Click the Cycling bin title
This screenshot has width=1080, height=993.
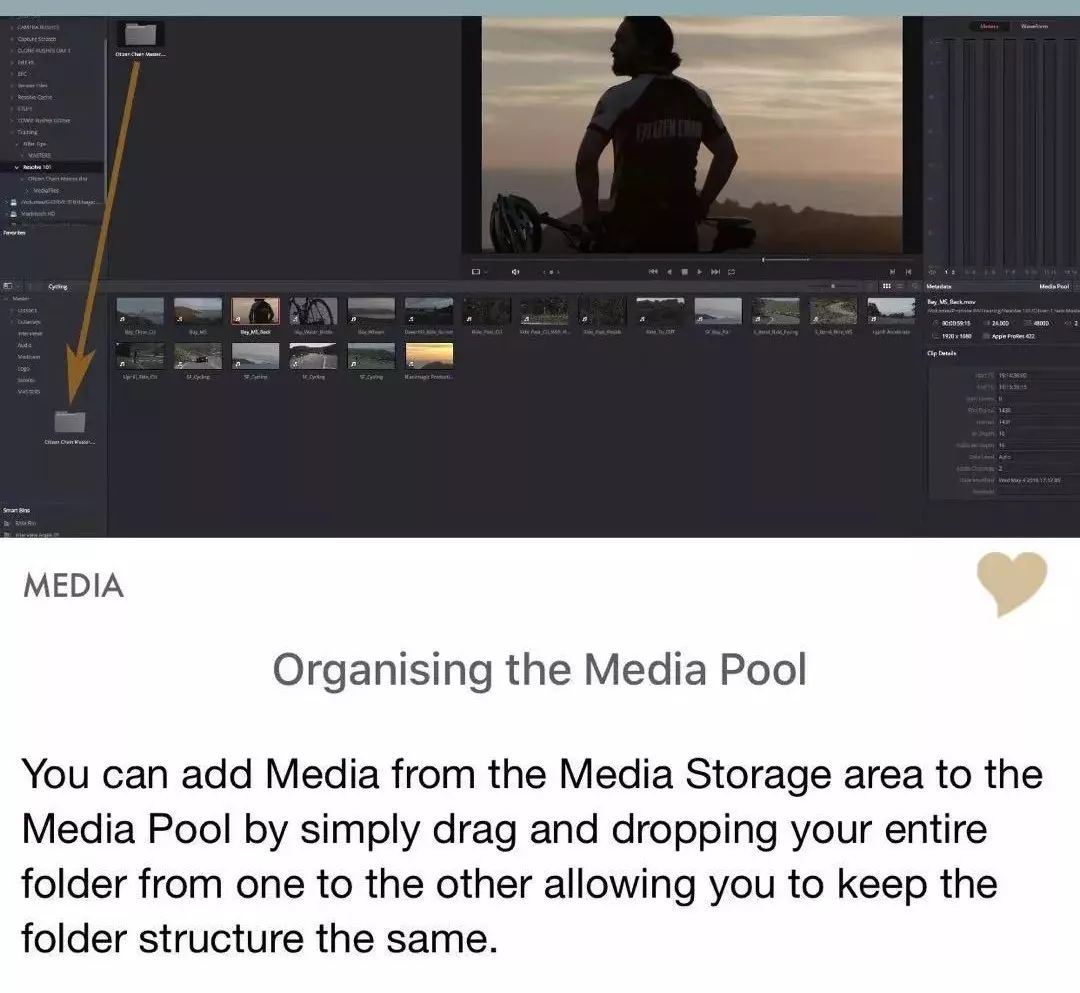(x=58, y=286)
